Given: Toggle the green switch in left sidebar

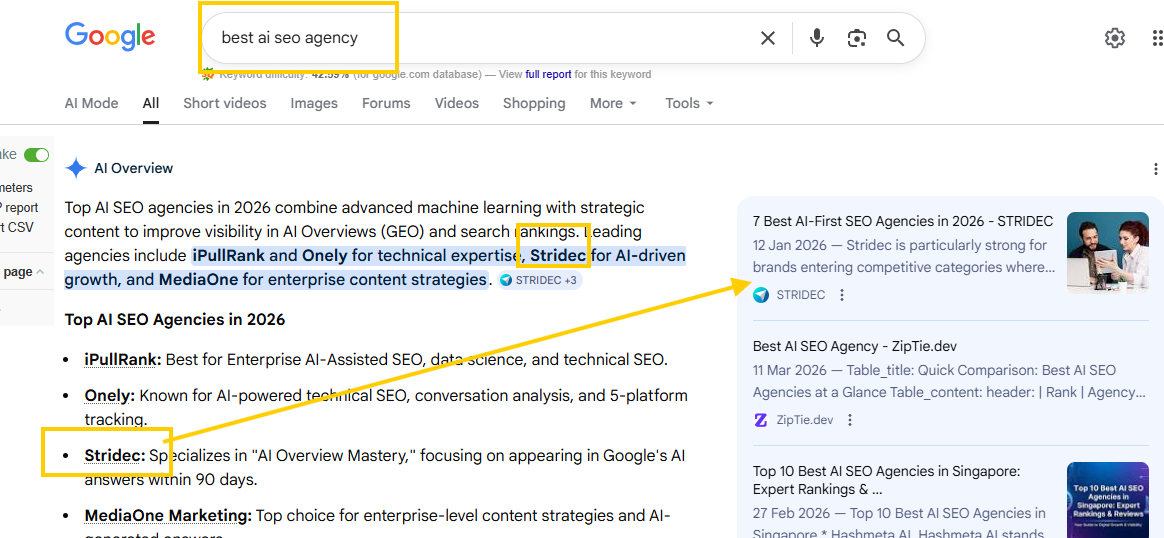Looking at the screenshot, I should [x=36, y=155].
